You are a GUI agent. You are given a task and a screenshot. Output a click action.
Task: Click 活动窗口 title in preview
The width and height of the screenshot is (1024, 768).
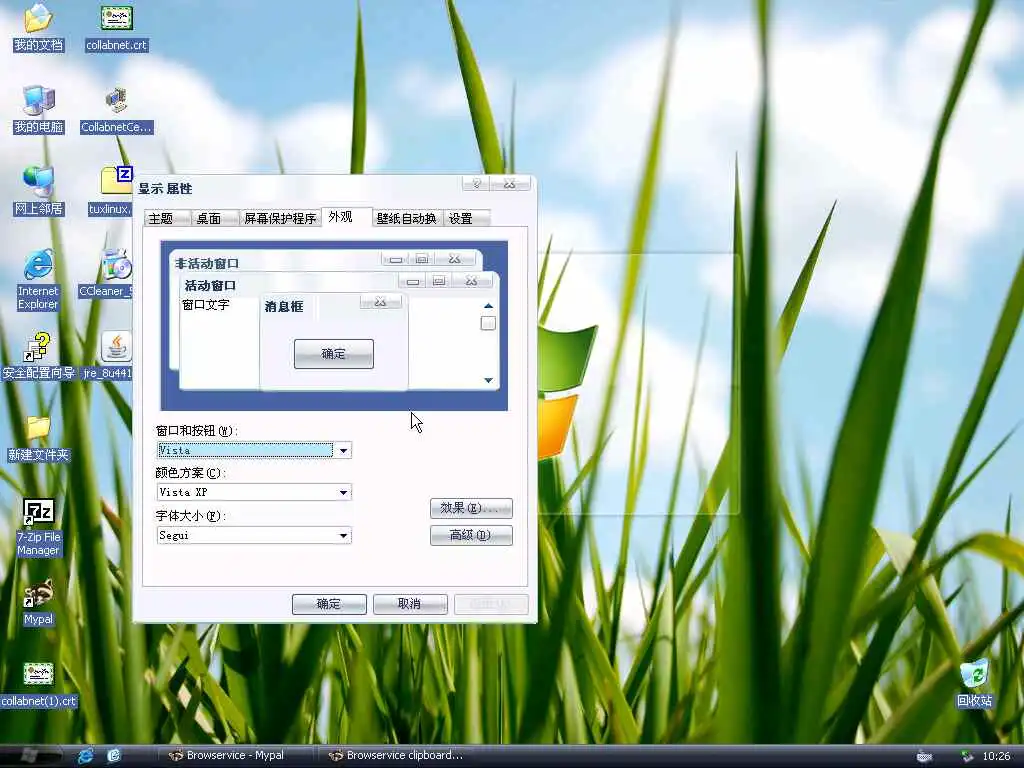point(210,285)
